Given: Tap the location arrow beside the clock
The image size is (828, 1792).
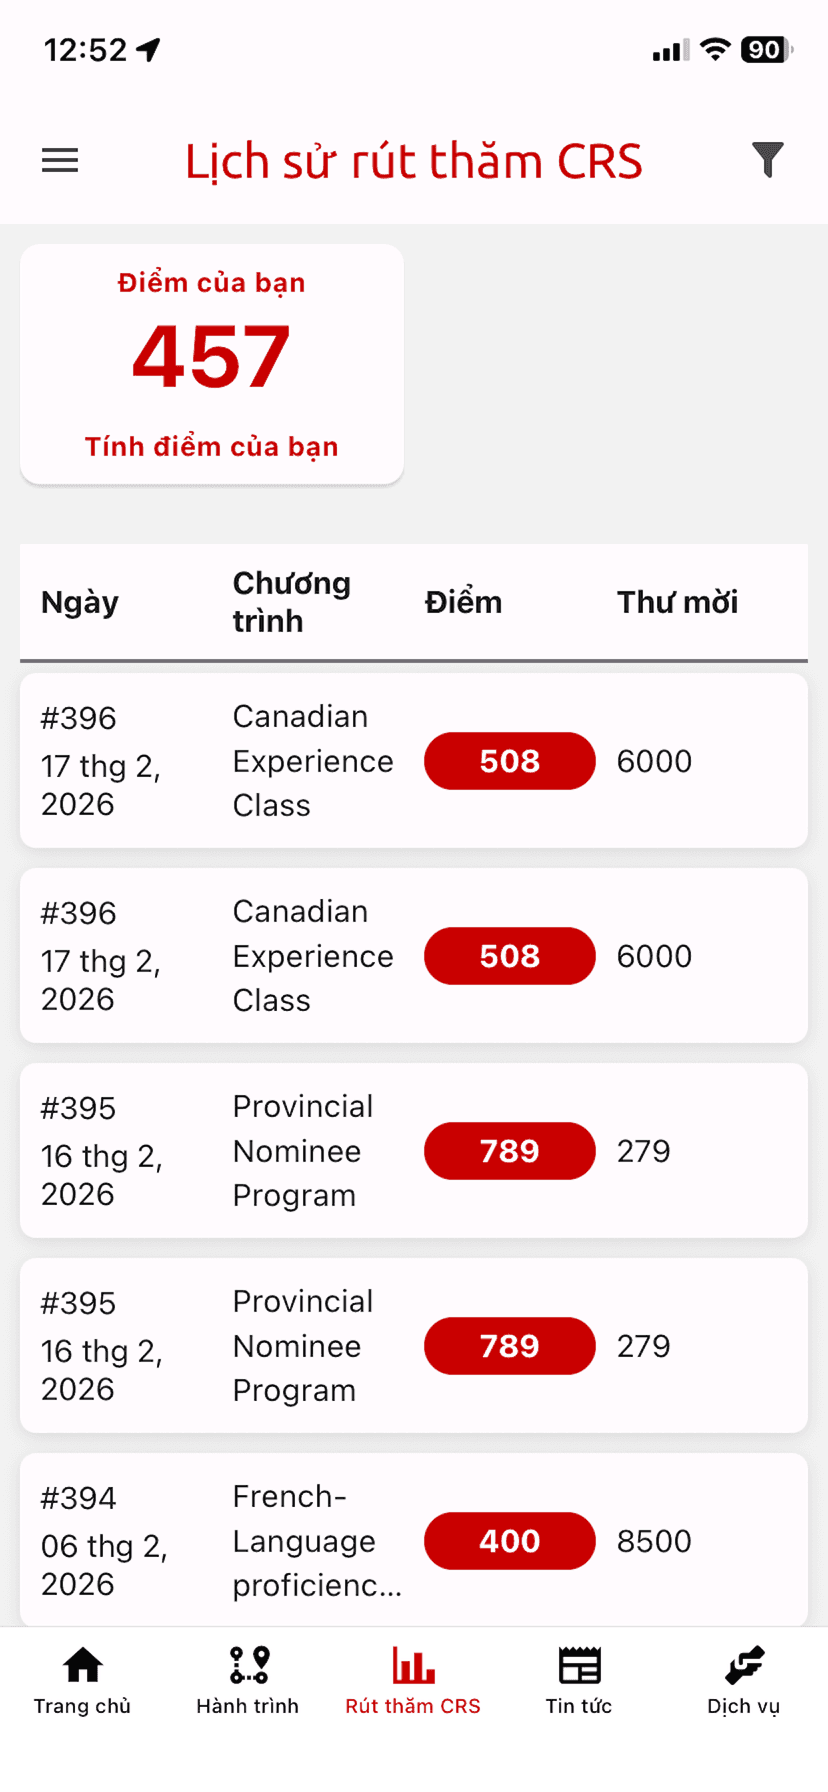Looking at the screenshot, I should click(149, 49).
